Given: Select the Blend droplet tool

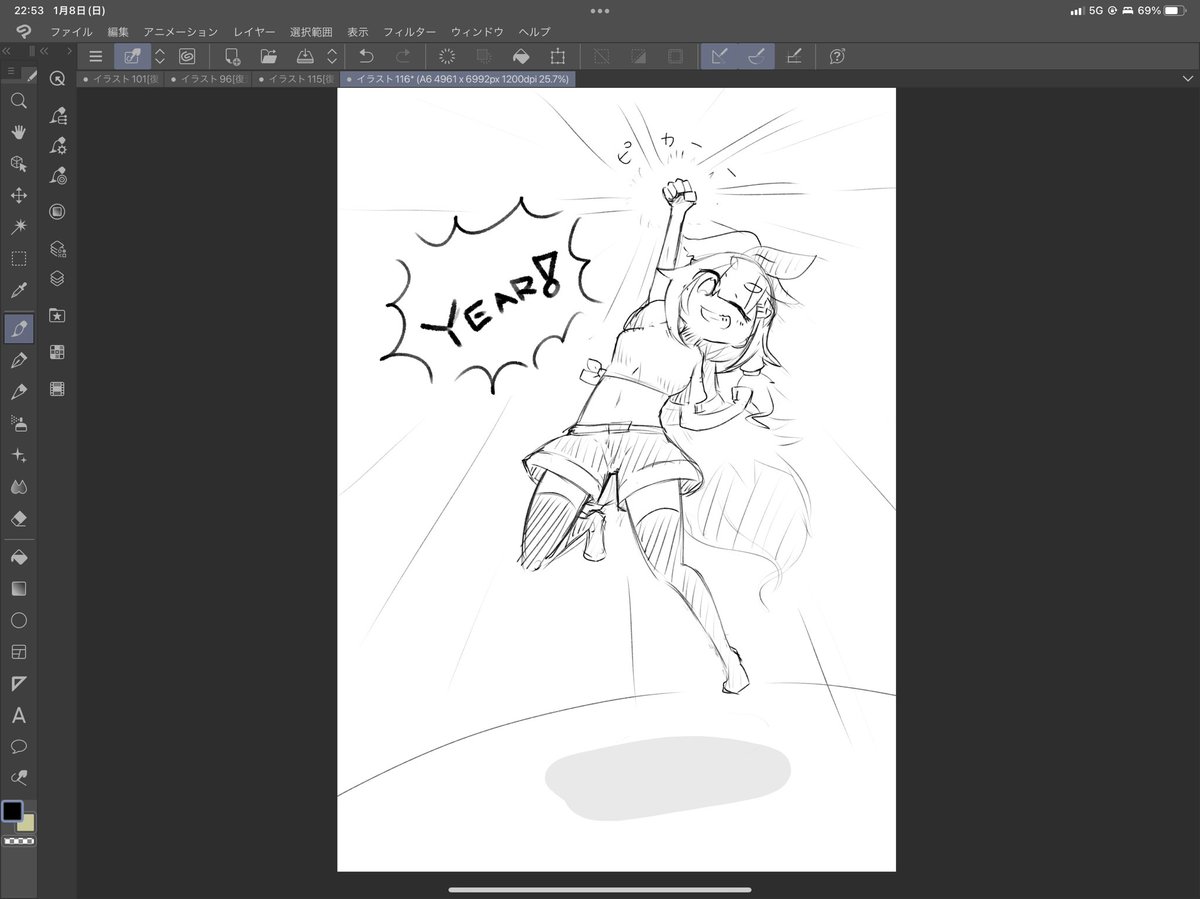Looking at the screenshot, I should click(x=18, y=487).
